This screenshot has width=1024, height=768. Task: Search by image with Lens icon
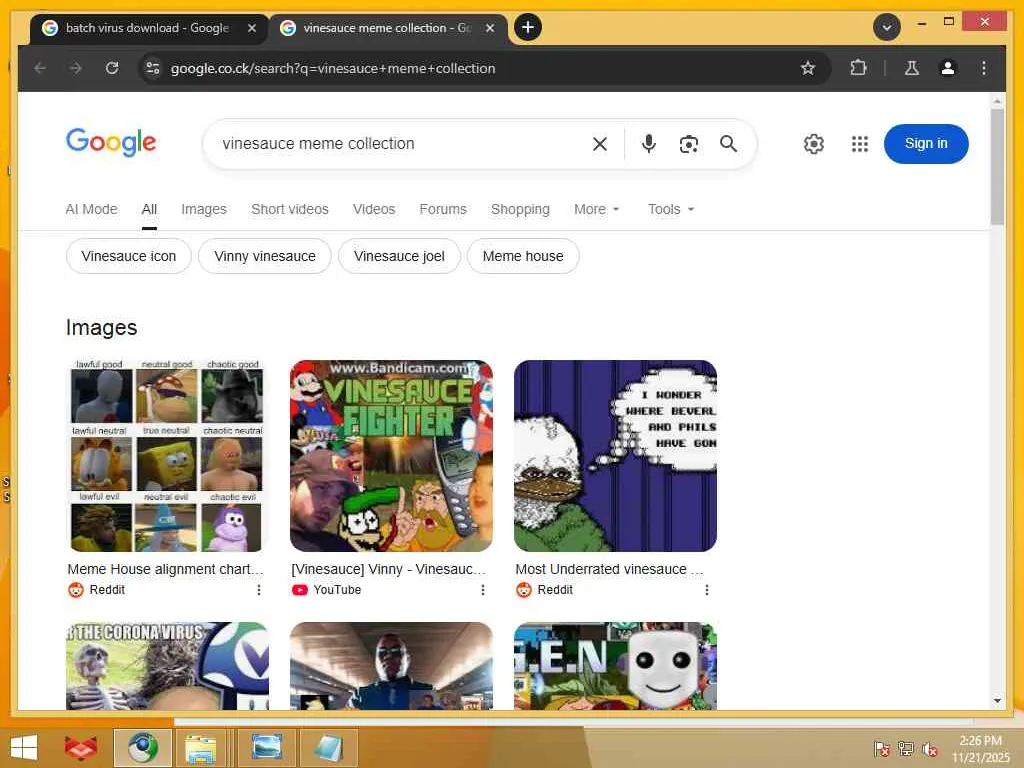pos(688,144)
